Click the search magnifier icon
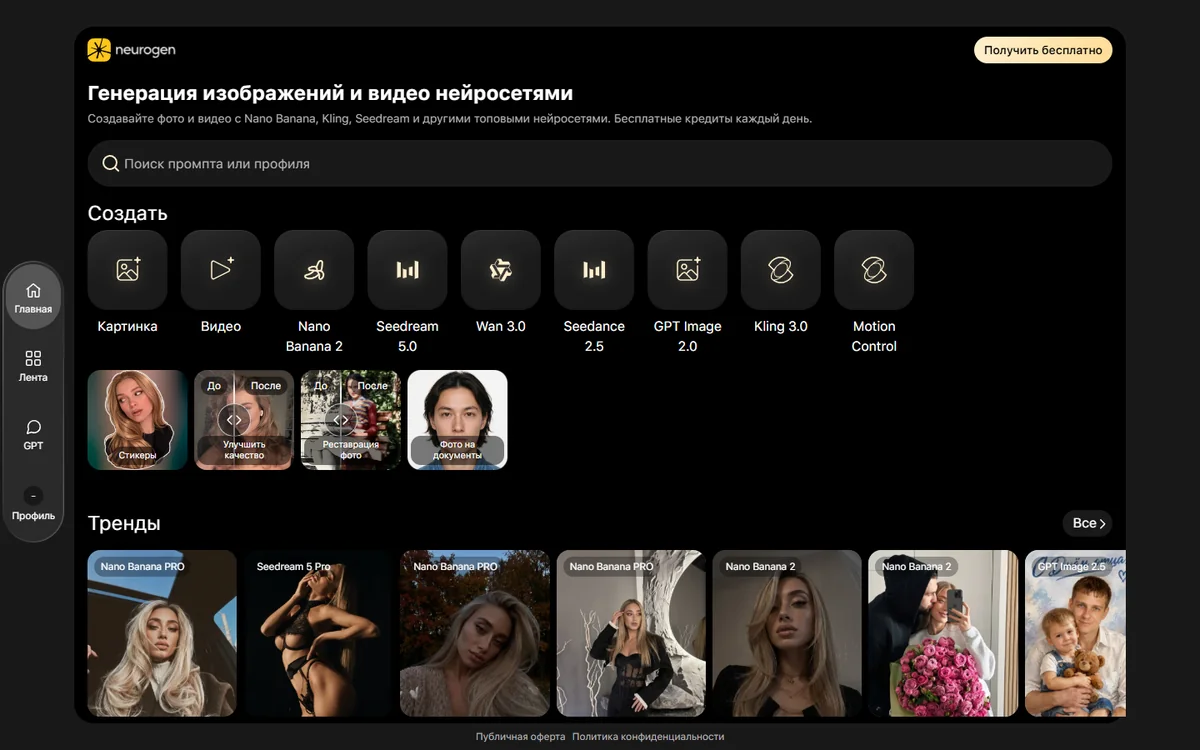The width and height of the screenshot is (1200, 750). [x=111, y=163]
